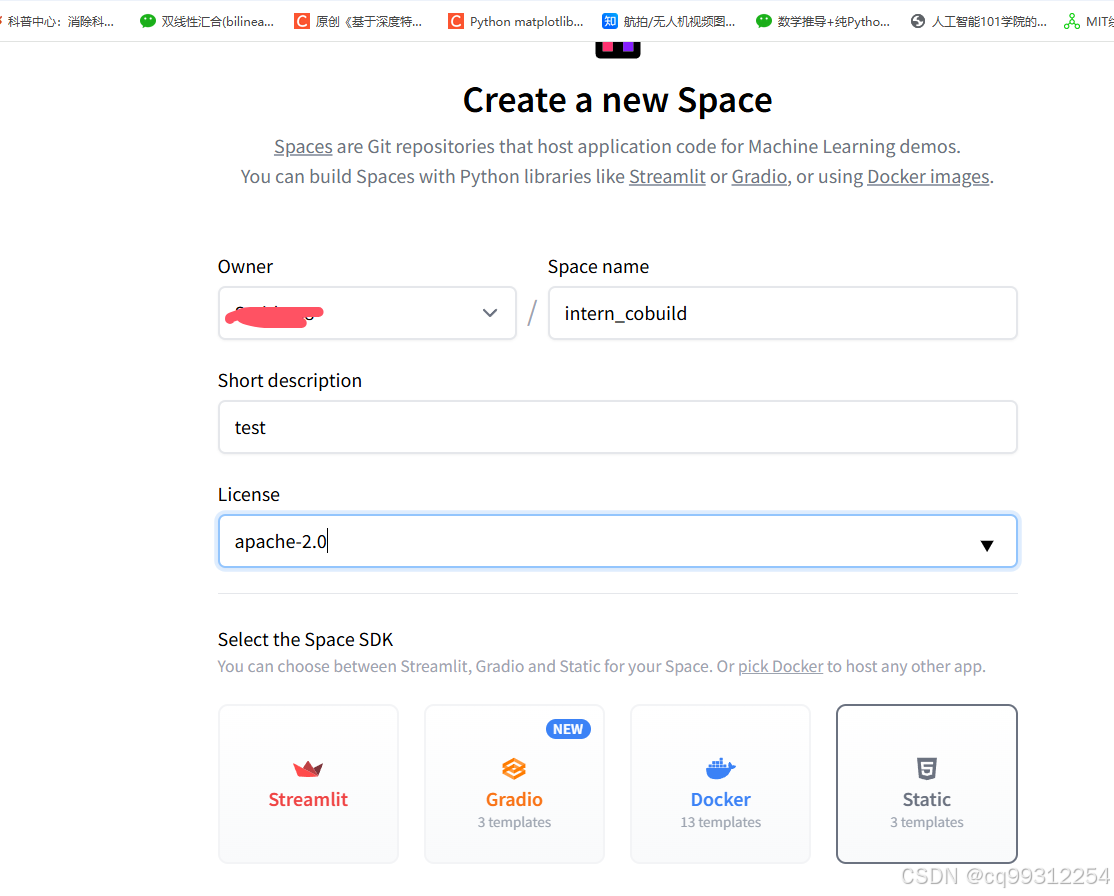
Task: Select the Streamlit SDK card
Action: [x=308, y=784]
